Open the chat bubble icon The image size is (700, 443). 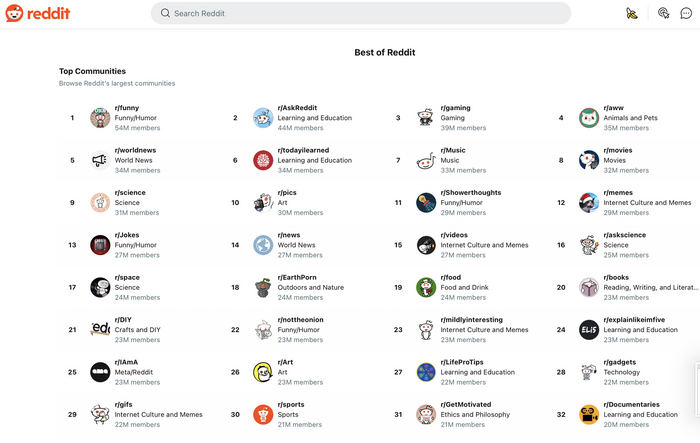[686, 13]
